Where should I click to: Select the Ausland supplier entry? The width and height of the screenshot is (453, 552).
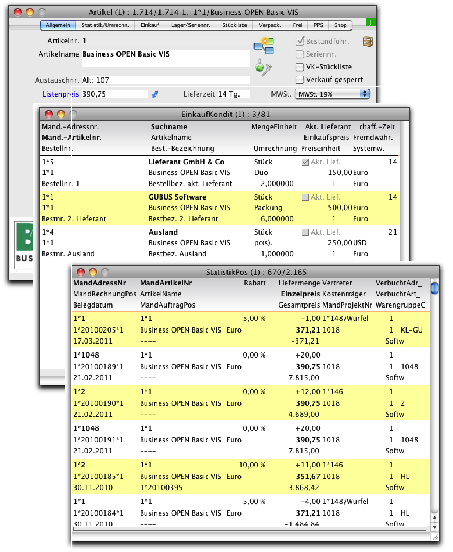tap(220, 243)
